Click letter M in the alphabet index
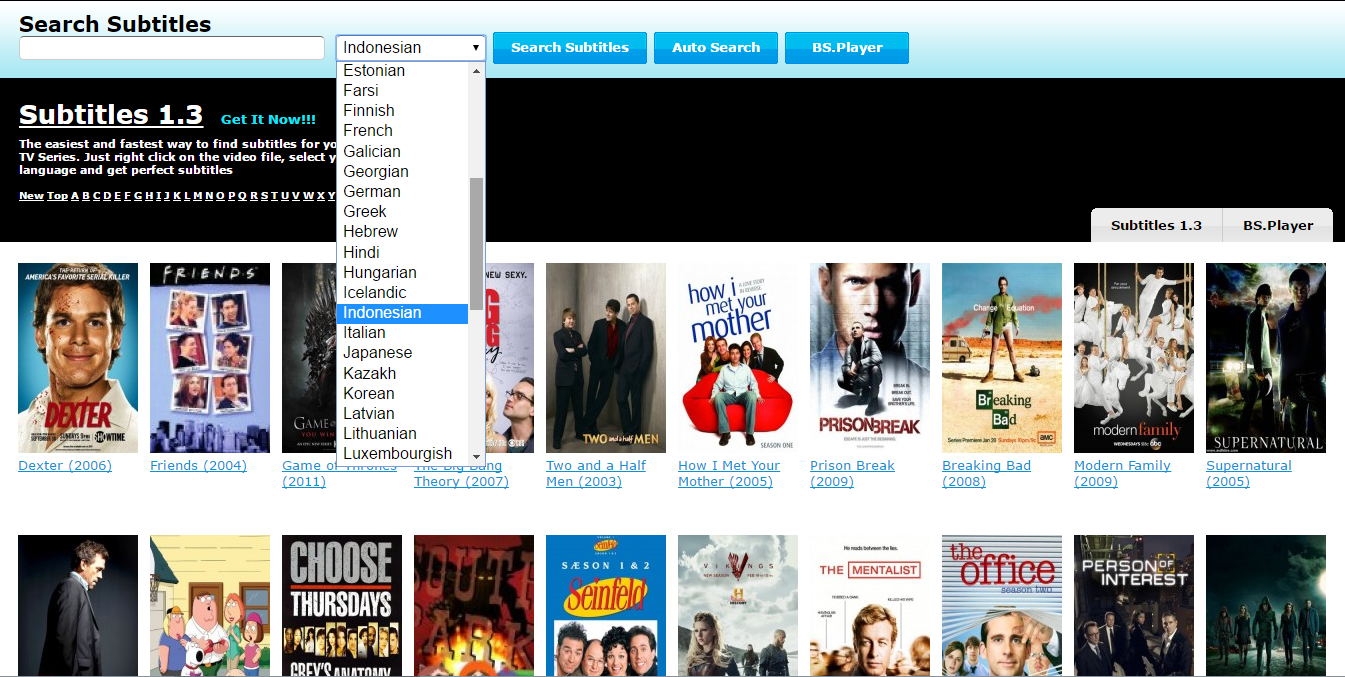 click(197, 196)
